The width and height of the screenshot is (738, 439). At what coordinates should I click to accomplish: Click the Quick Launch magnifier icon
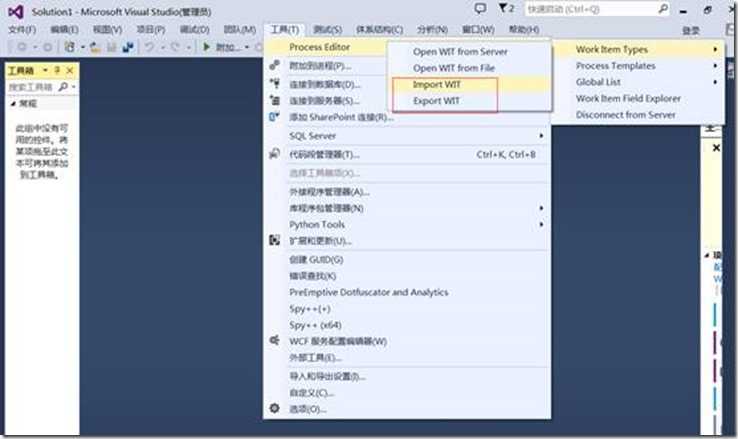[x=663, y=8]
